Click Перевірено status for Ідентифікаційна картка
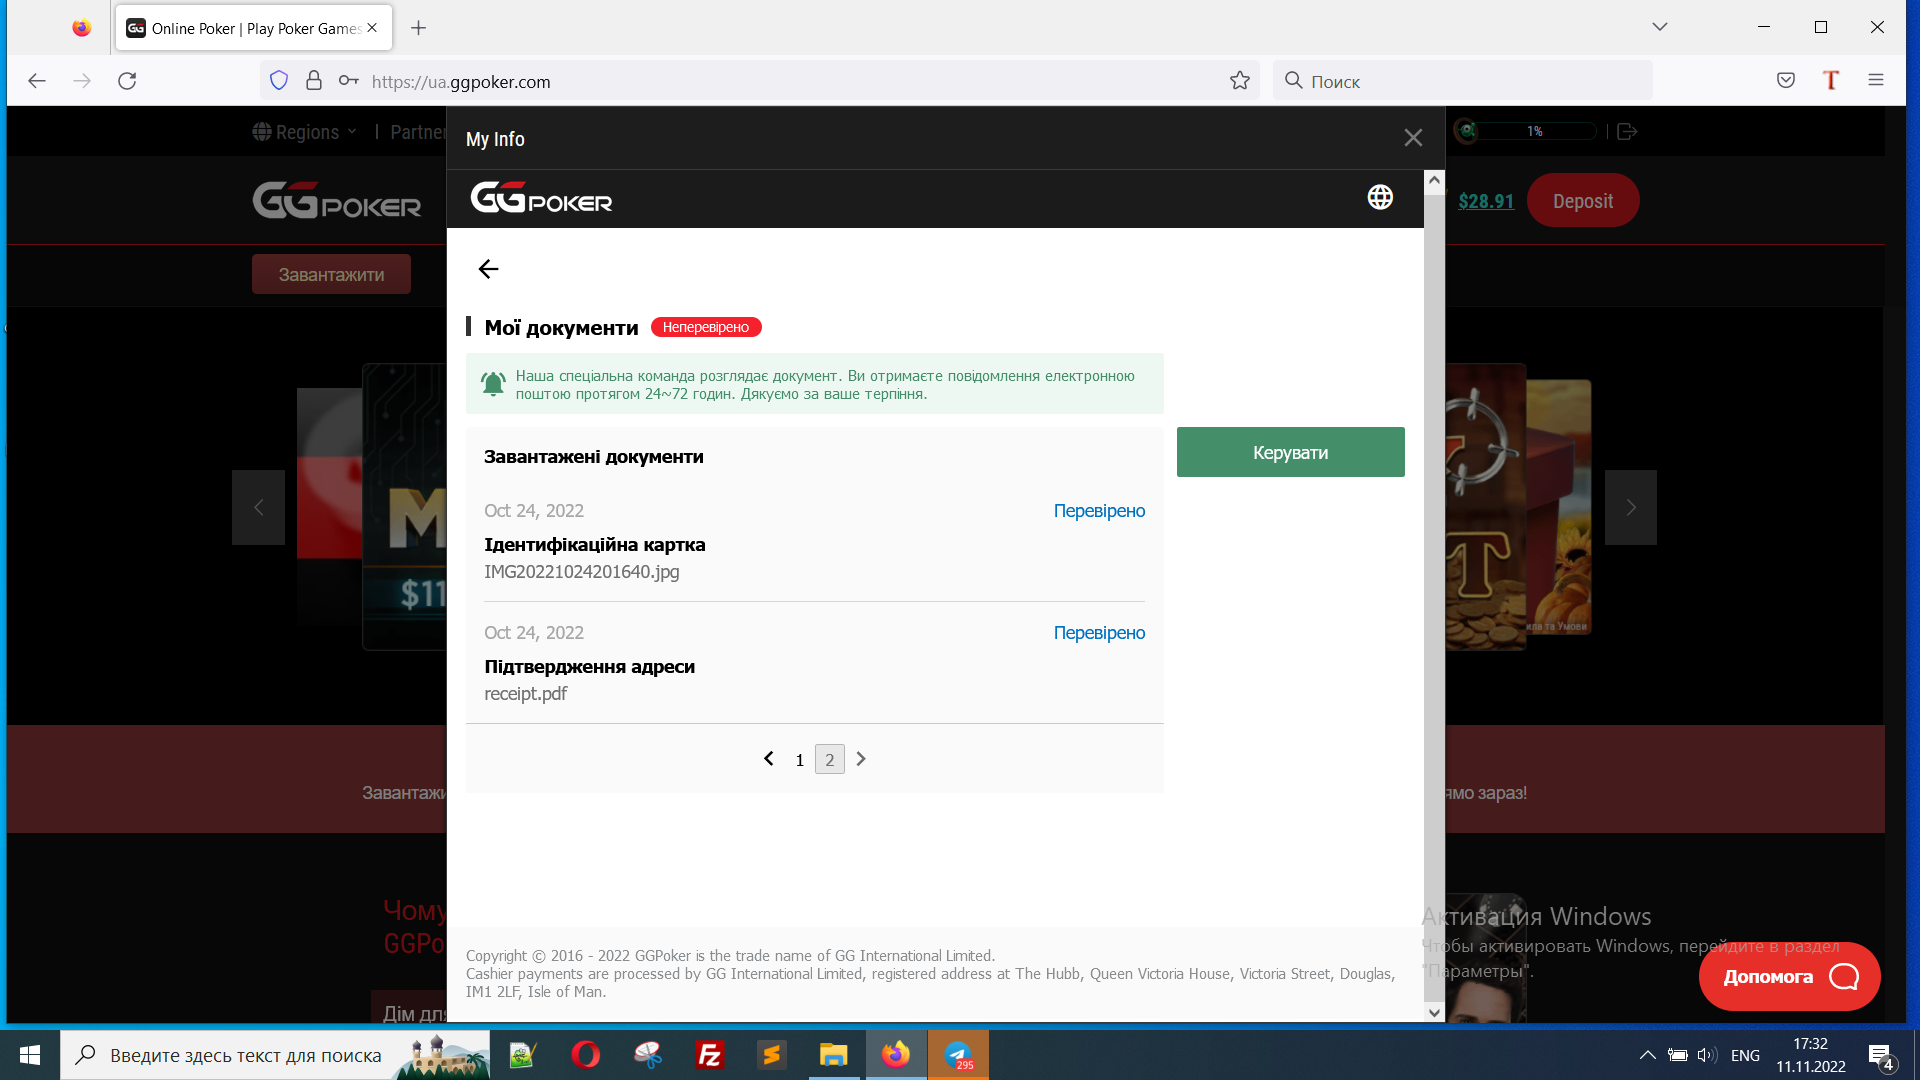 [1099, 511]
